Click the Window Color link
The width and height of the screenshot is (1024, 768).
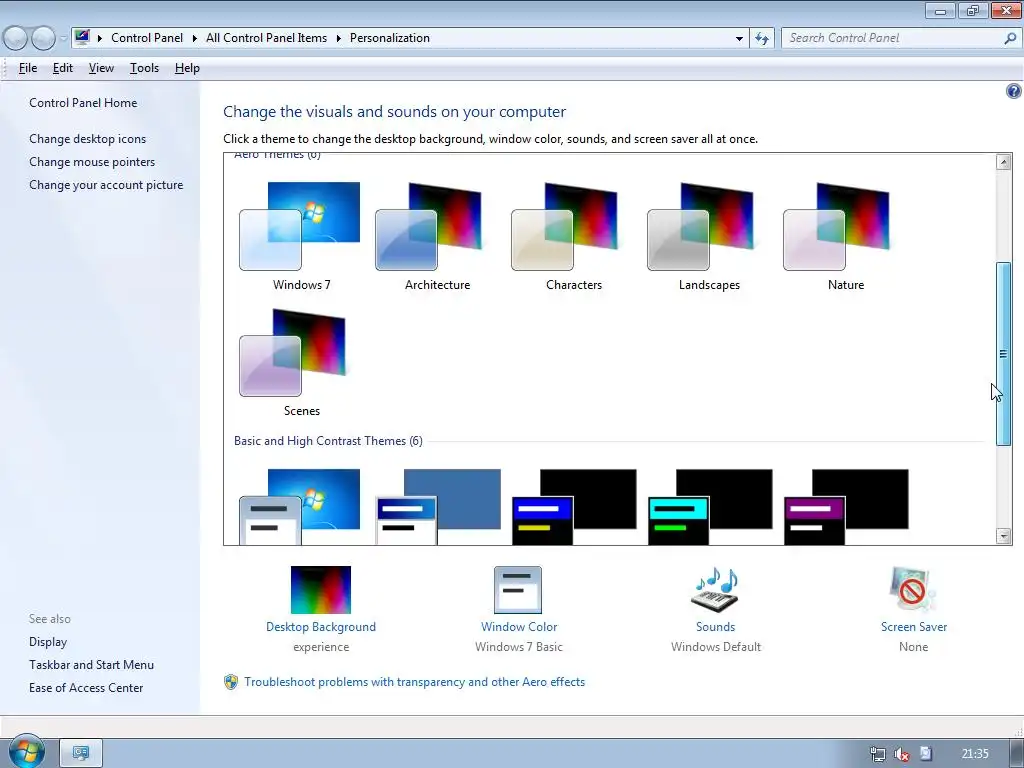[519, 626]
